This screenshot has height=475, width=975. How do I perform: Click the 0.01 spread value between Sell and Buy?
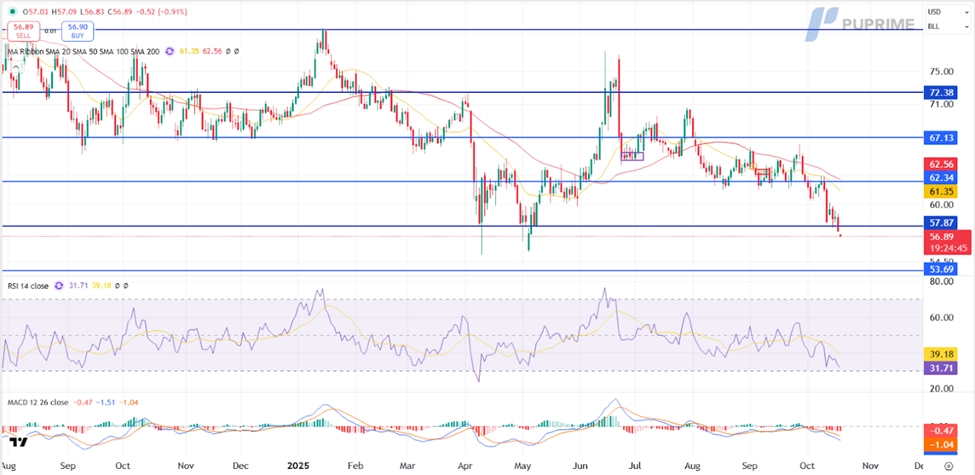click(x=48, y=30)
